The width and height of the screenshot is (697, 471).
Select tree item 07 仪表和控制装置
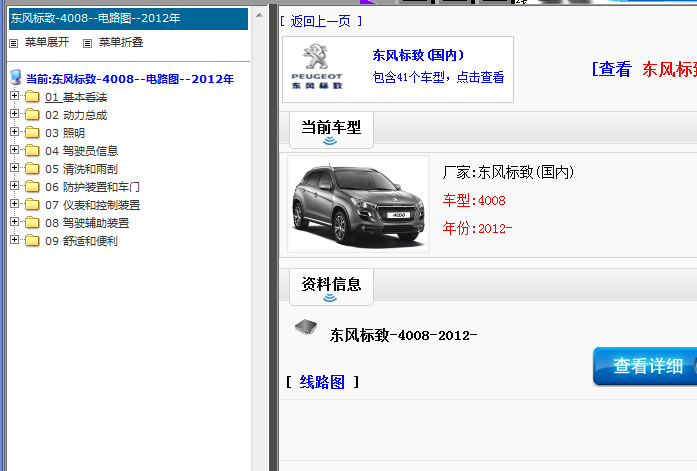point(92,205)
